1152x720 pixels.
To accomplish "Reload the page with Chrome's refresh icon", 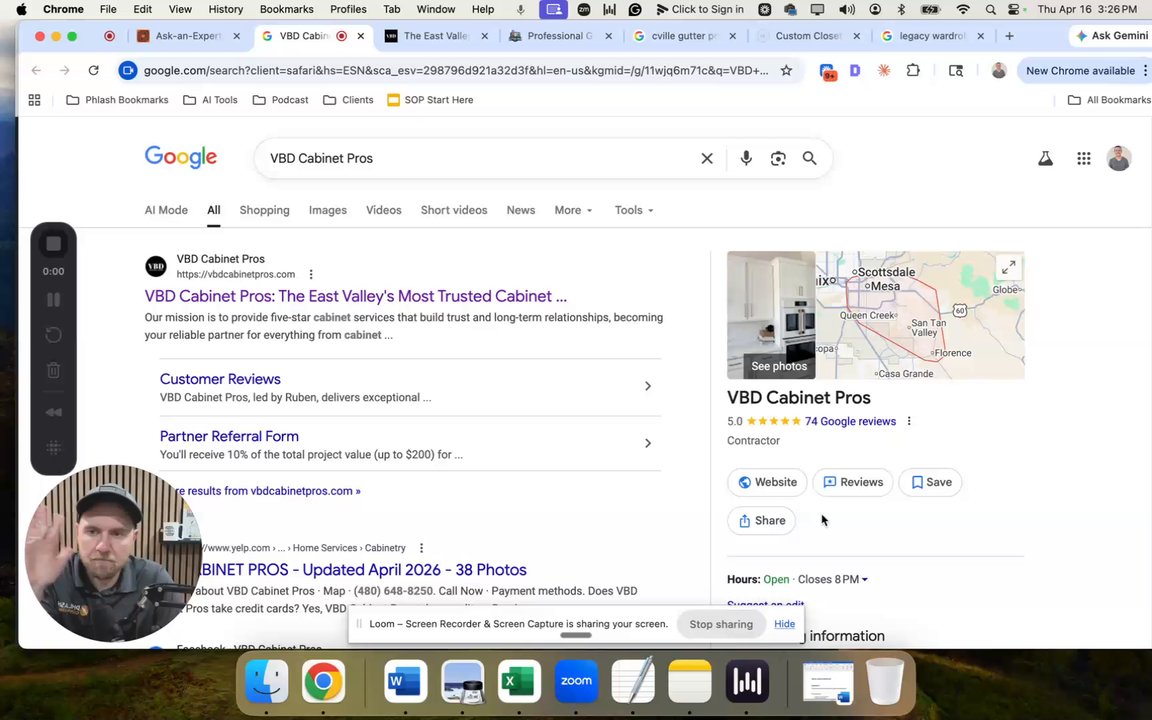I will tap(93, 71).
